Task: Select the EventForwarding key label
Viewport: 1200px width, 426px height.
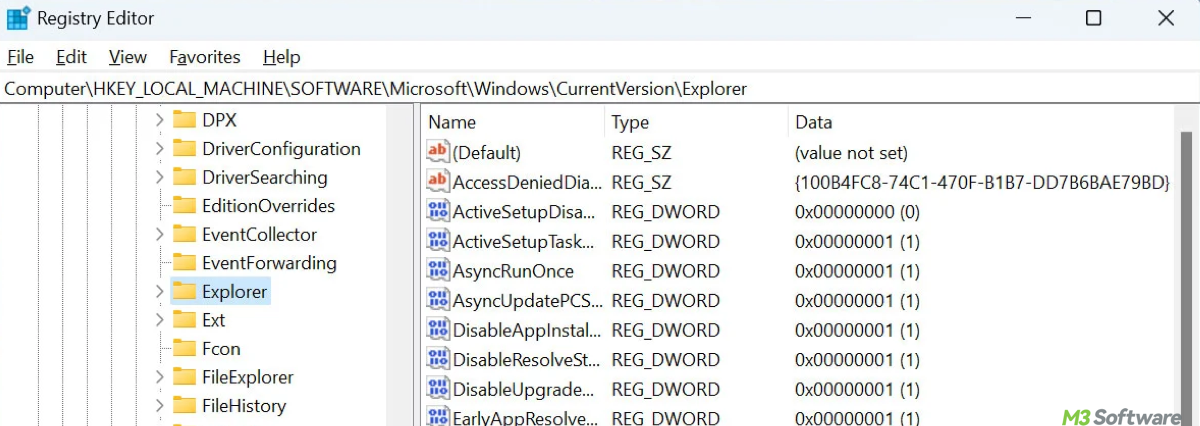Action: (269, 263)
